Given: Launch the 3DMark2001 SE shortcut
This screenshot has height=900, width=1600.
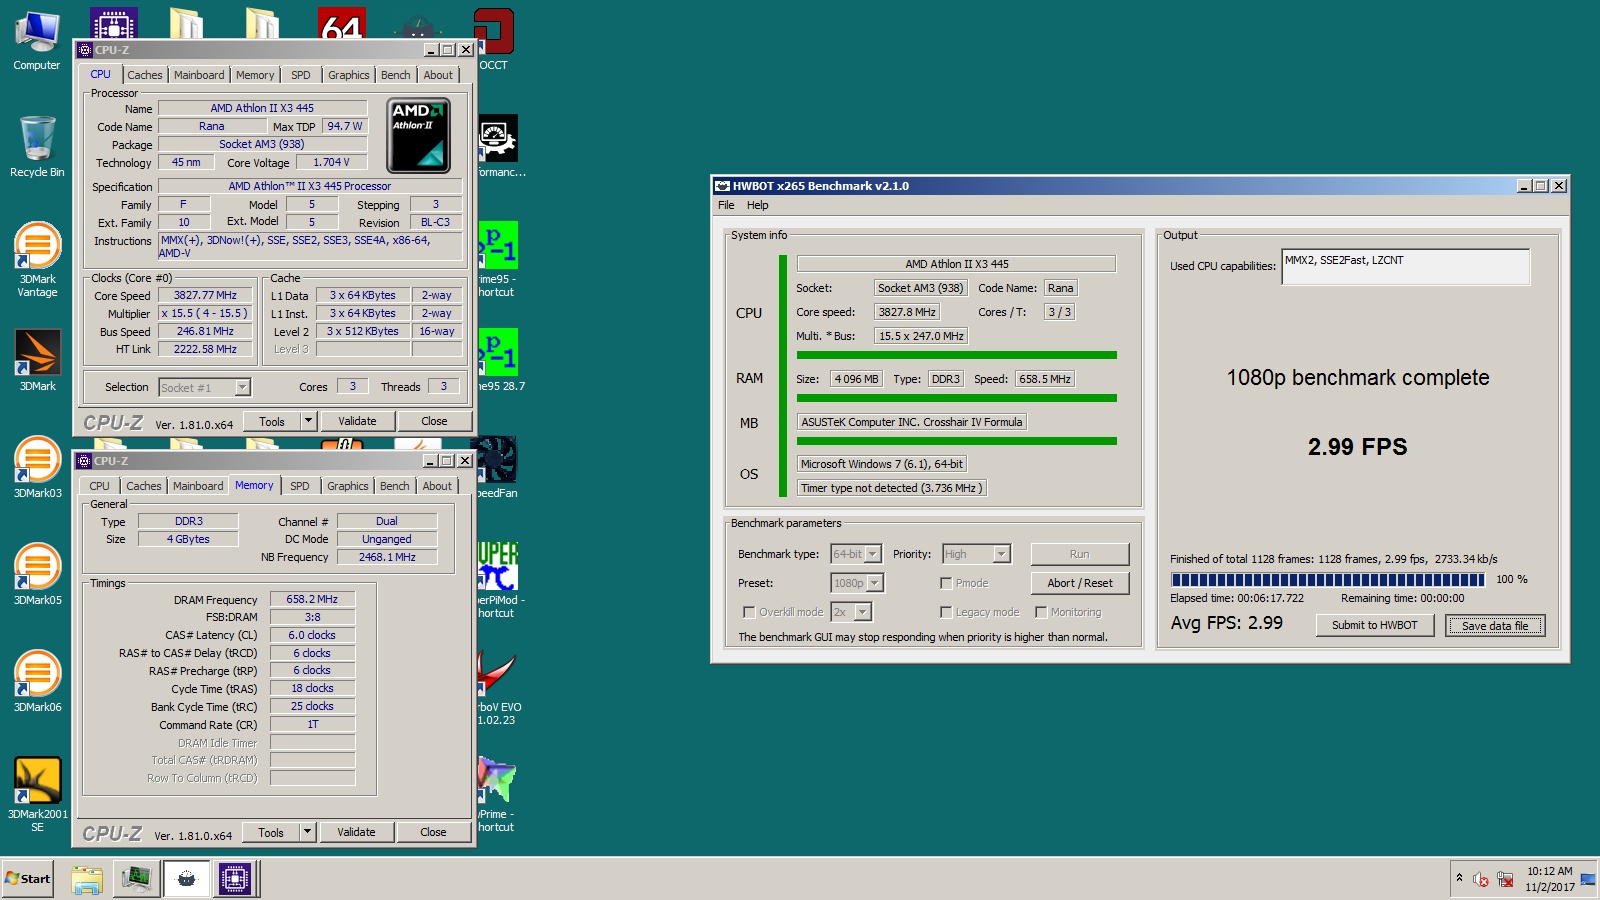Looking at the screenshot, I should (37, 794).
